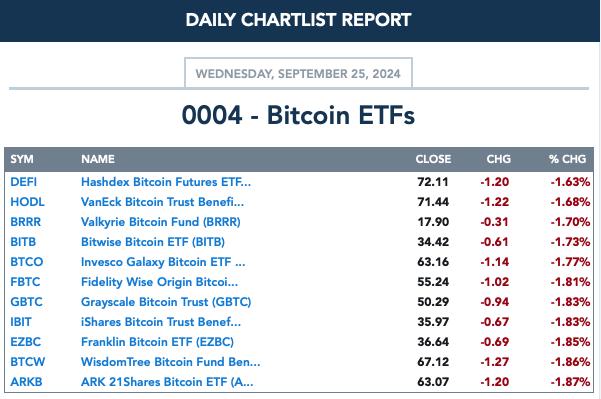Screen dimensions: 601x399
Task: Open Bitwise Bitcoin ETF (BITB) name link
Action: [153, 242]
